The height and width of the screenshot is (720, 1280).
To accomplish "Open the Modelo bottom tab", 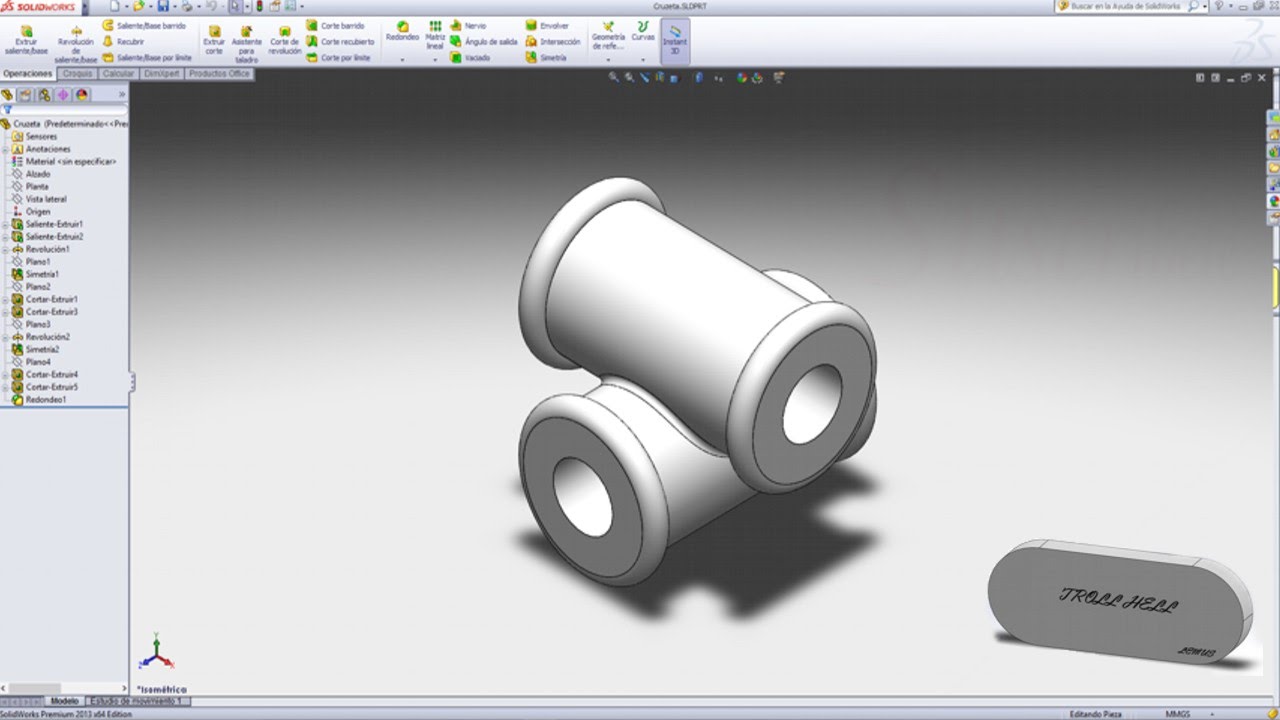I will coord(64,702).
